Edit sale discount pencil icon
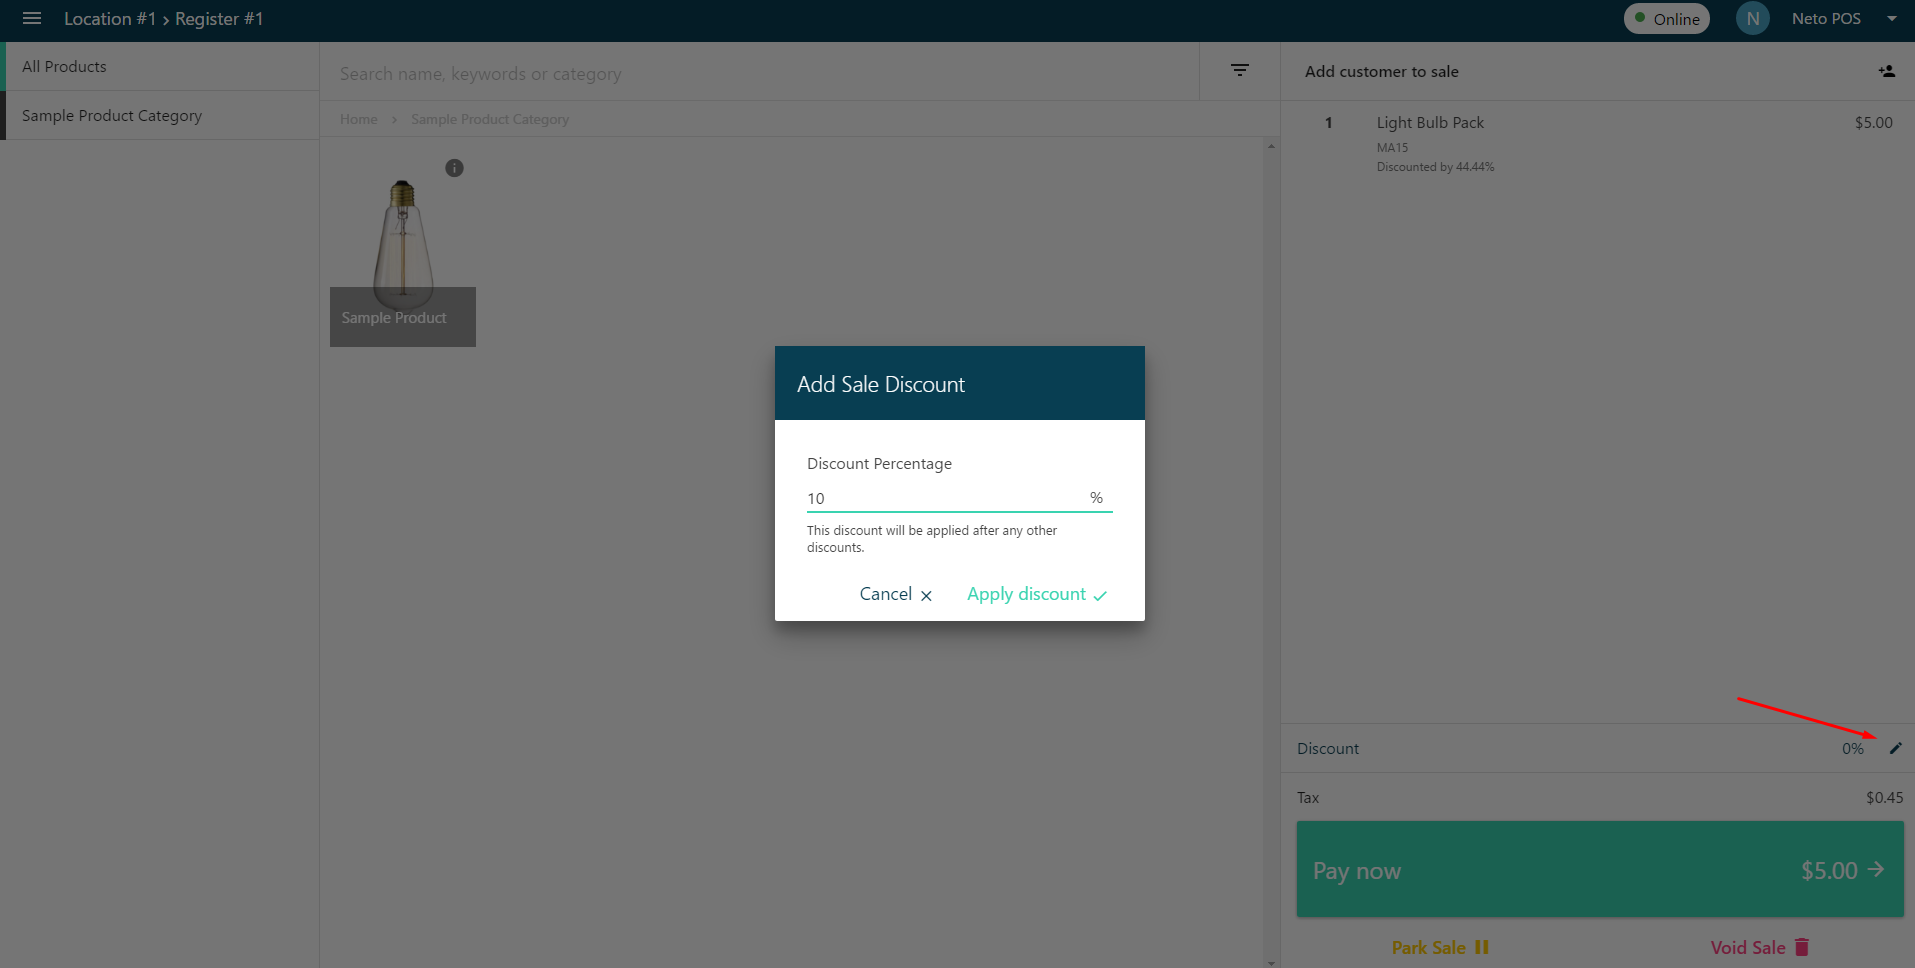 1895,748
